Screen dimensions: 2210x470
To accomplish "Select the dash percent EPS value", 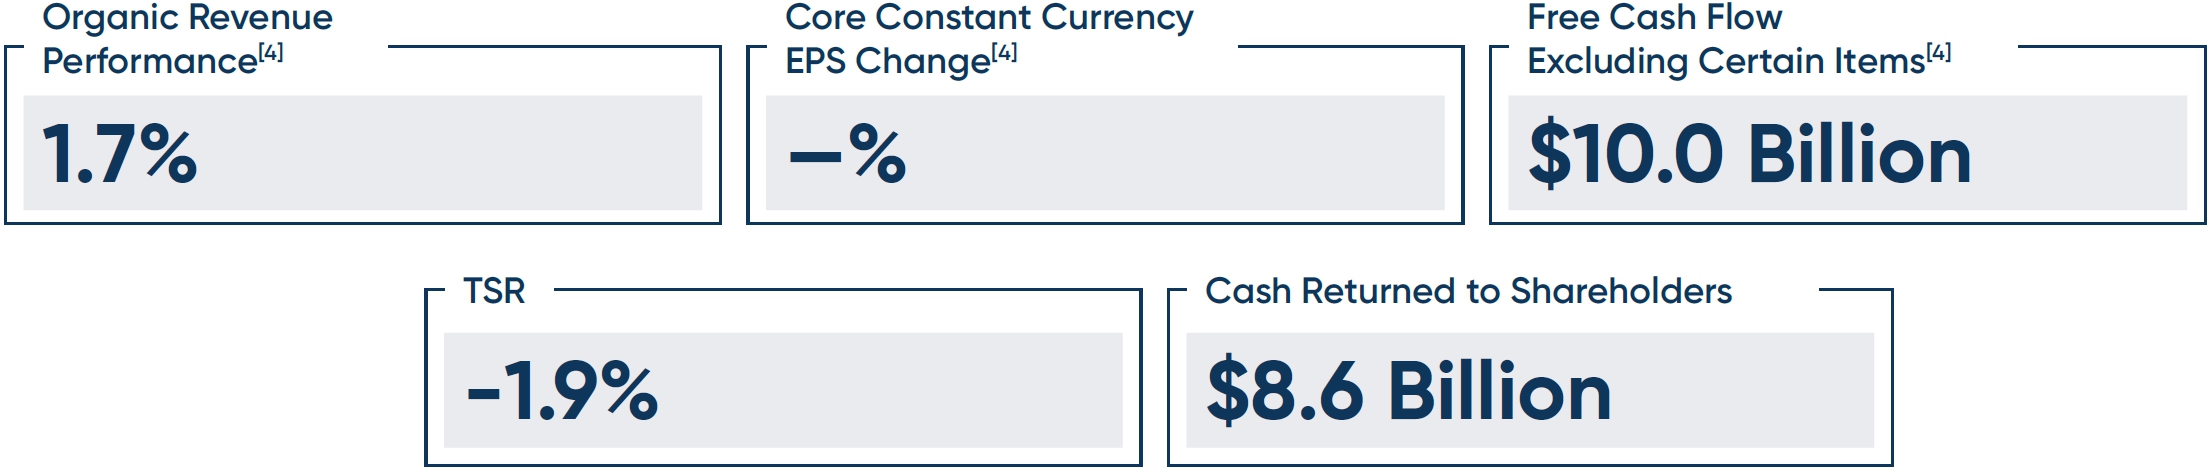I will pos(848,154).
